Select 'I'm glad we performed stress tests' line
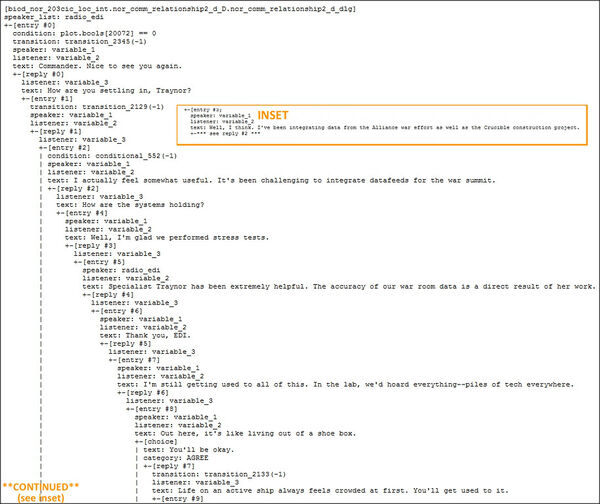Screen dimensions: 600x504 [x=167, y=238]
